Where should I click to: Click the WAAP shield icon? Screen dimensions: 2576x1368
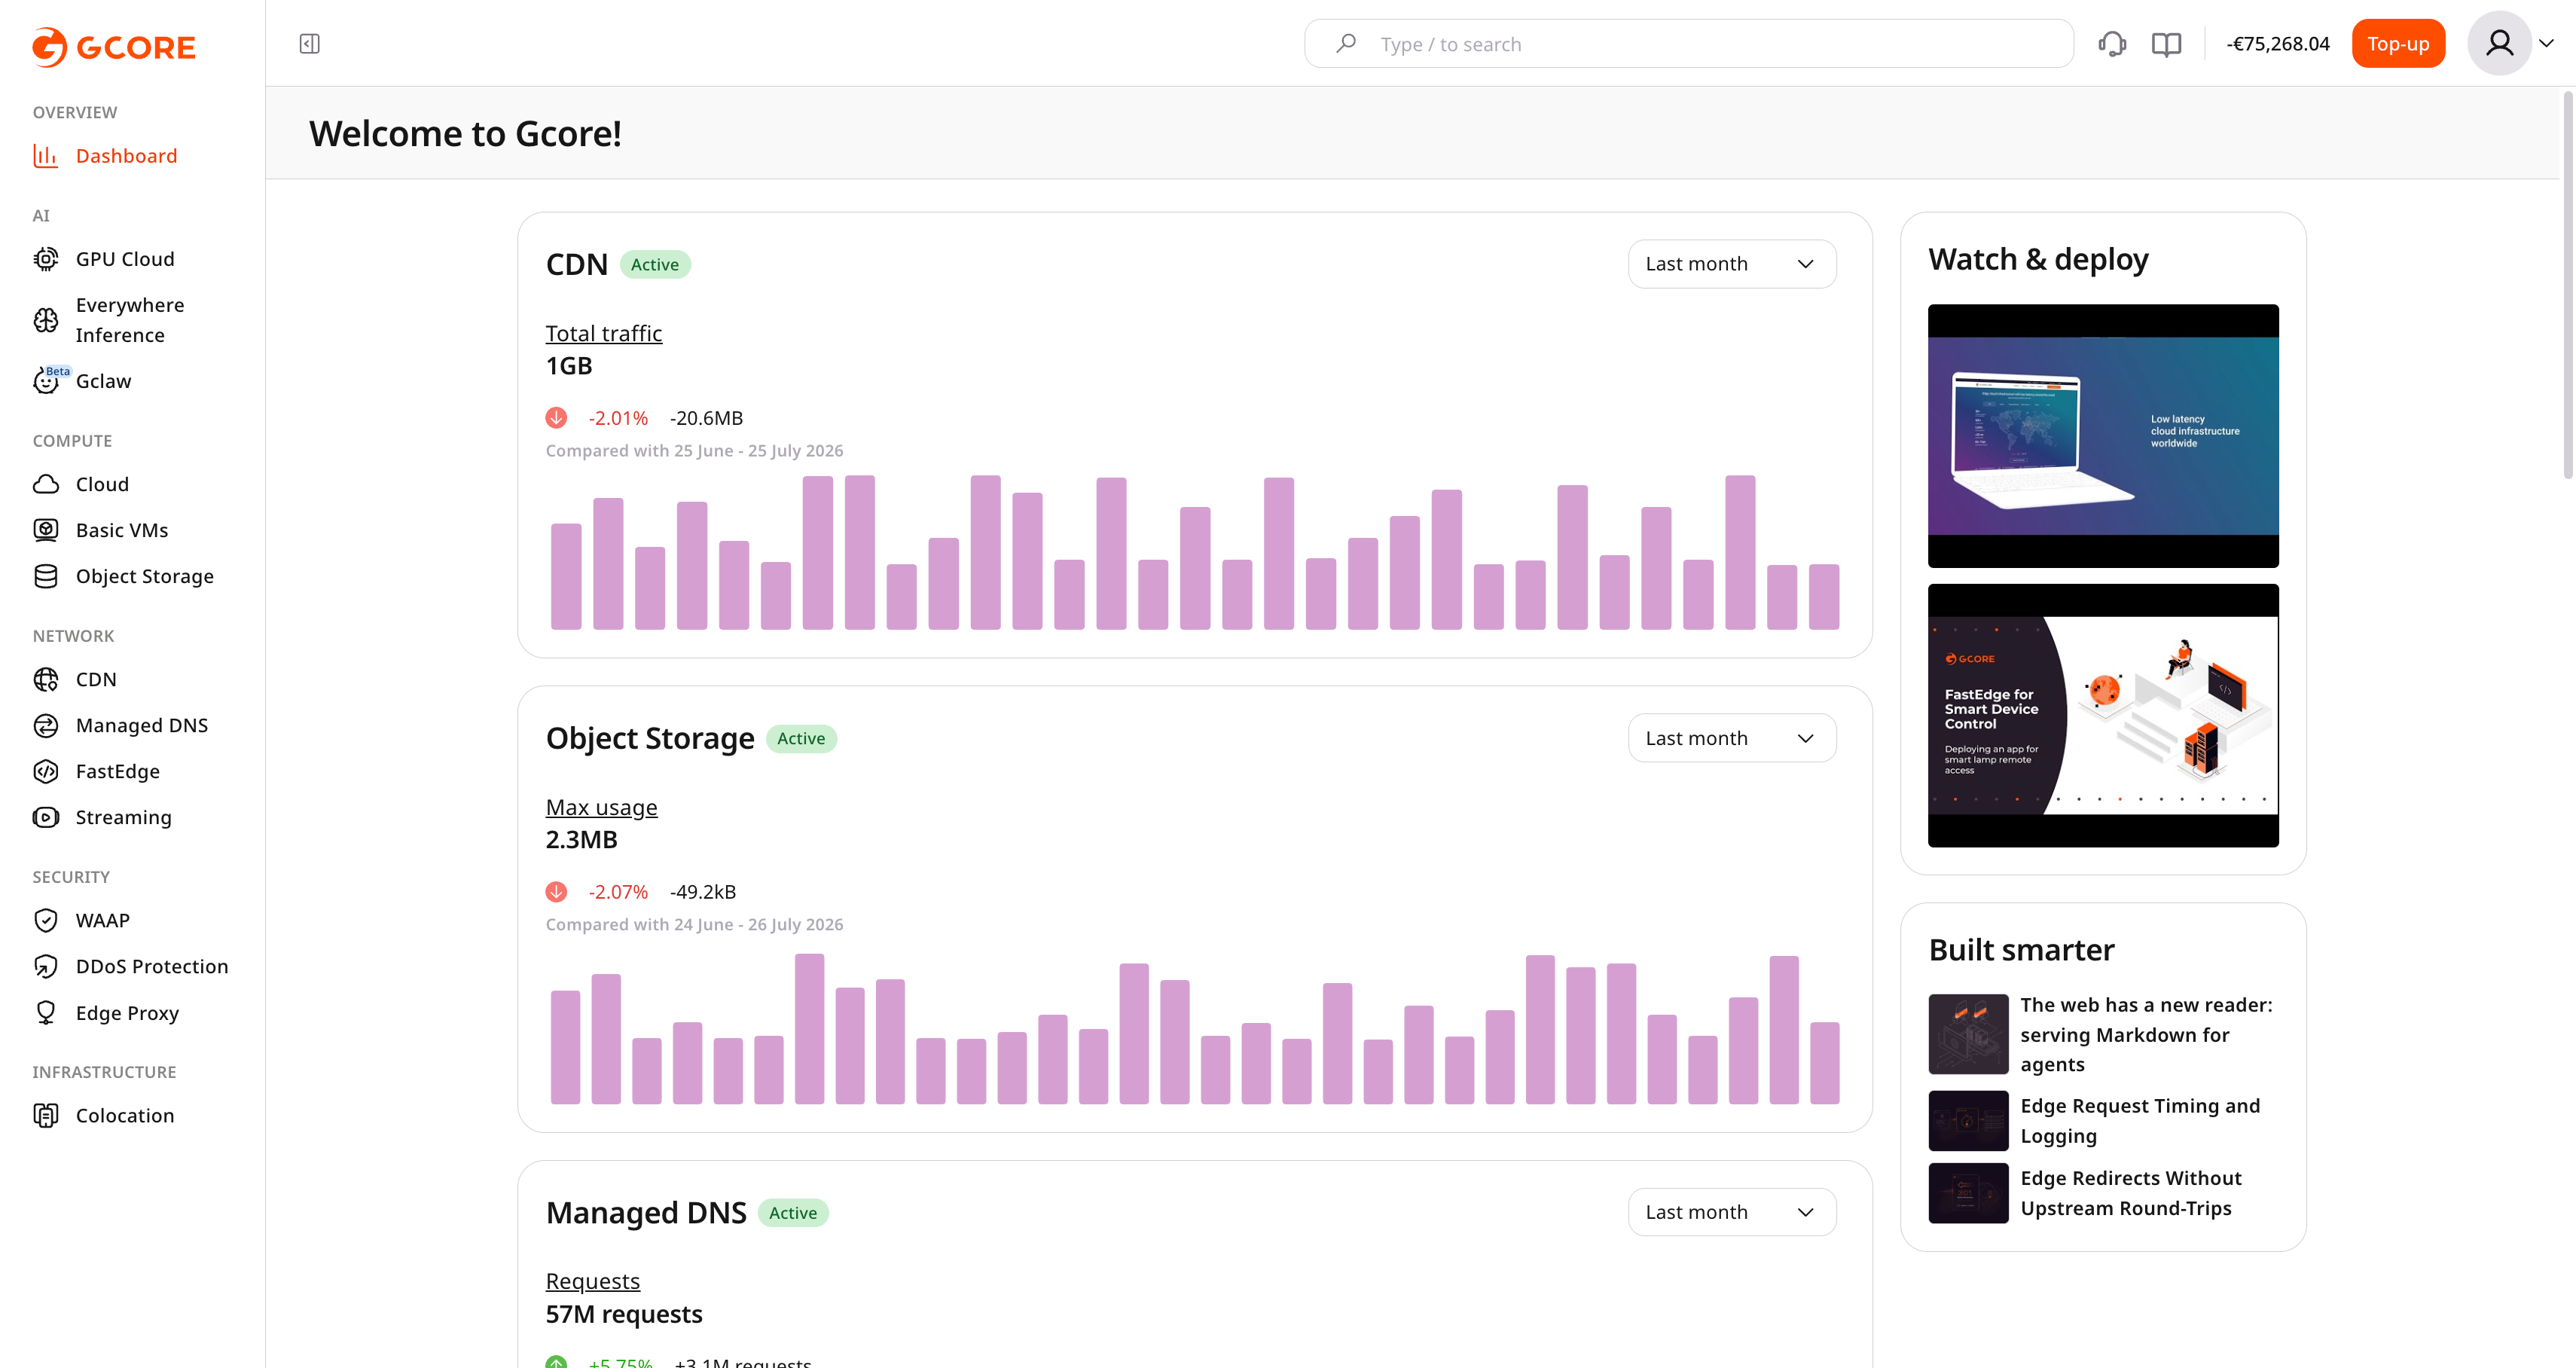pyautogui.click(x=46, y=920)
